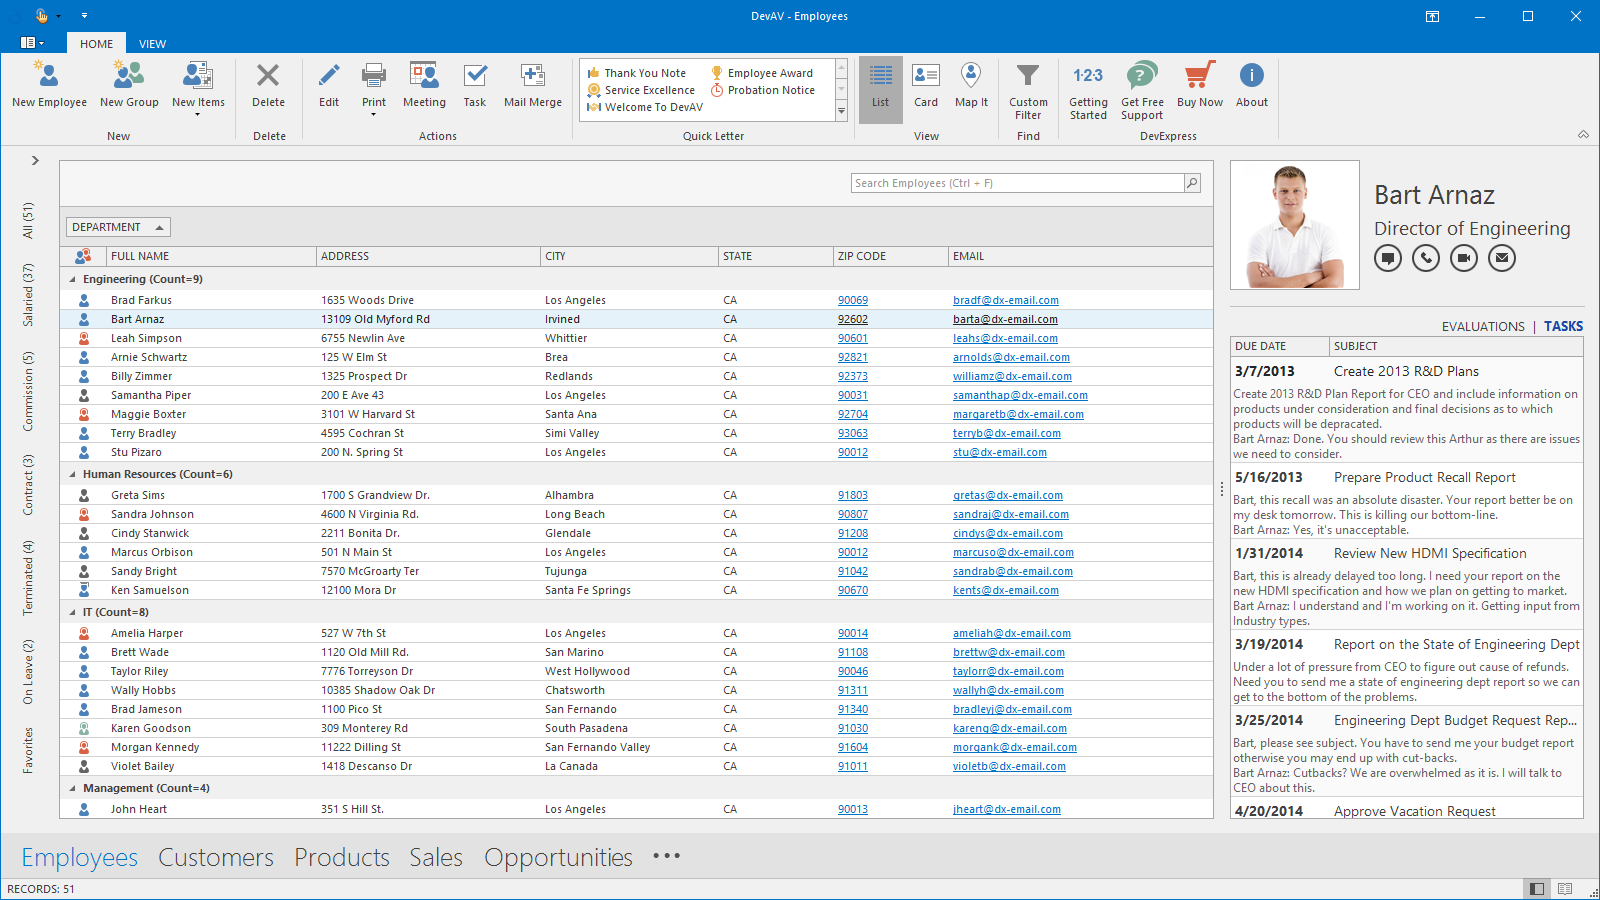Click the About info icon
This screenshot has height=900, width=1600.
click(1252, 84)
